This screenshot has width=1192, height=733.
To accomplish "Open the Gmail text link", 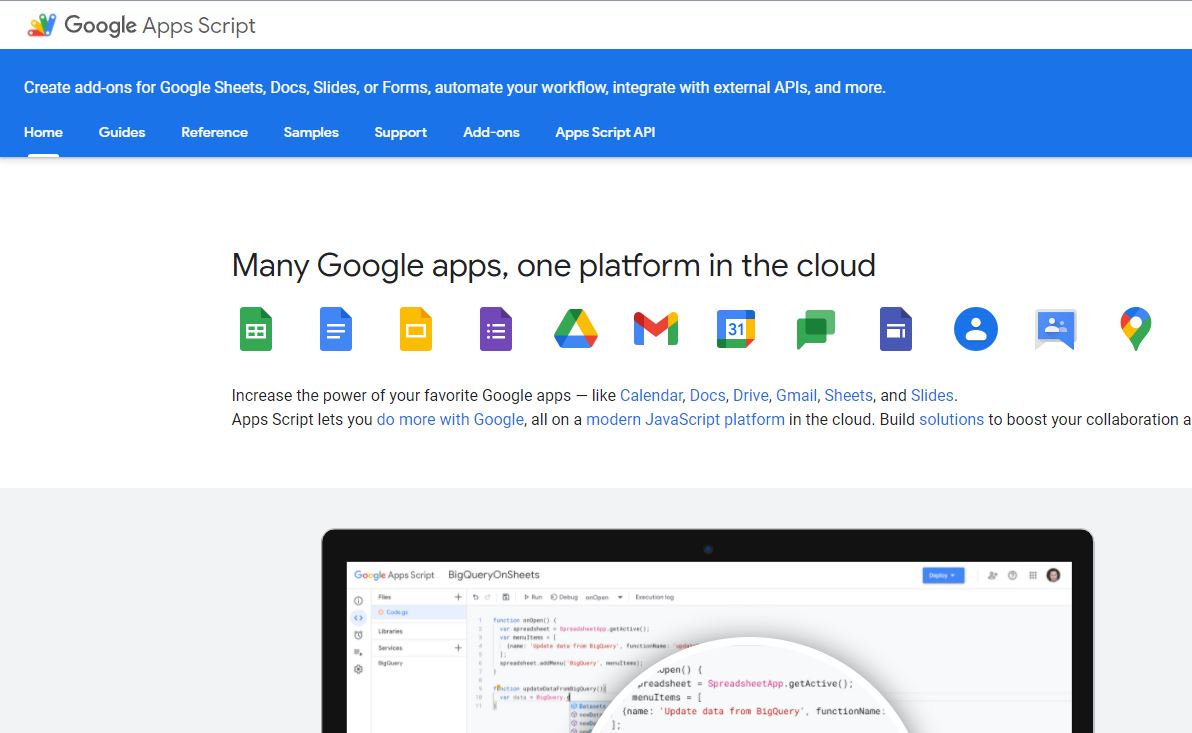I will coord(796,395).
